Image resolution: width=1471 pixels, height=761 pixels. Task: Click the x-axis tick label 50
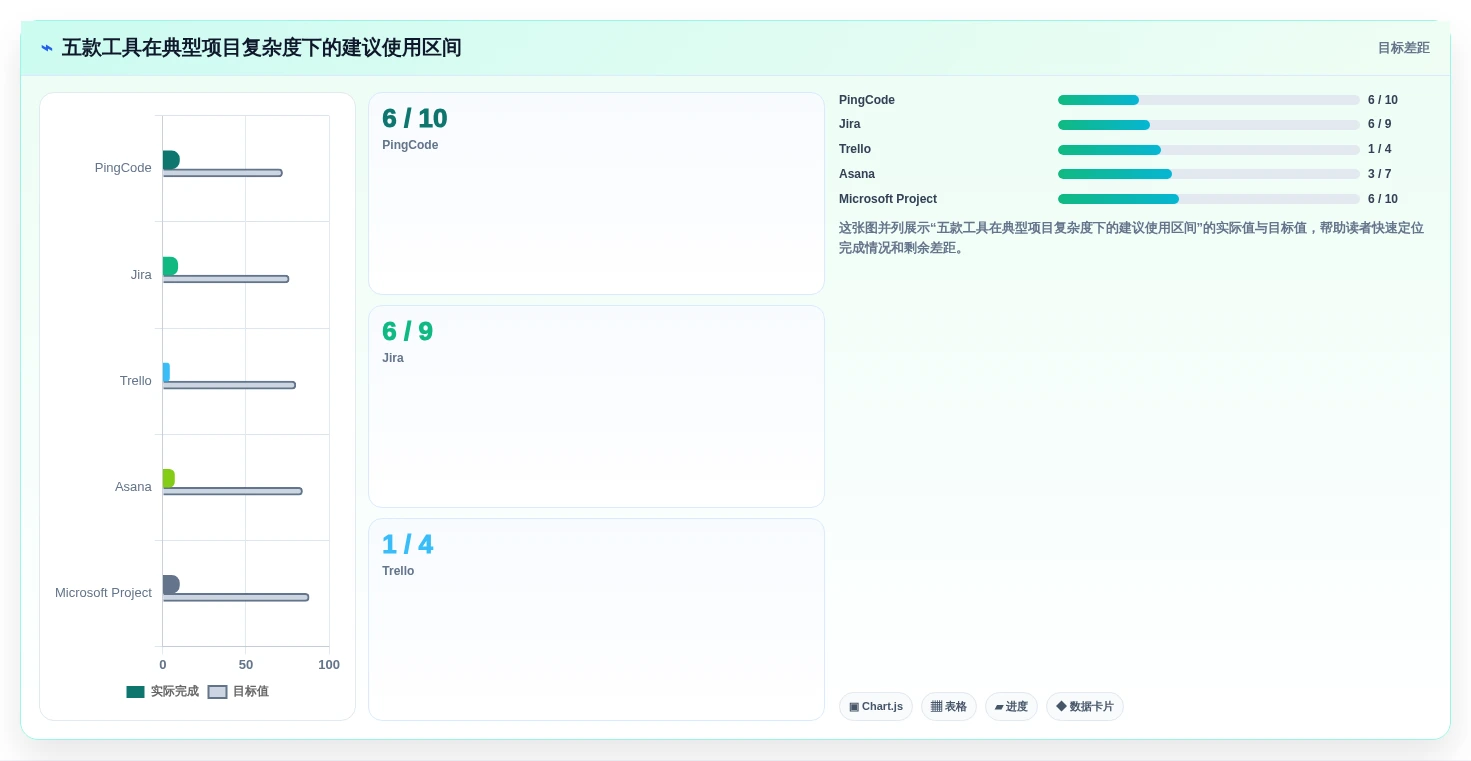246,665
